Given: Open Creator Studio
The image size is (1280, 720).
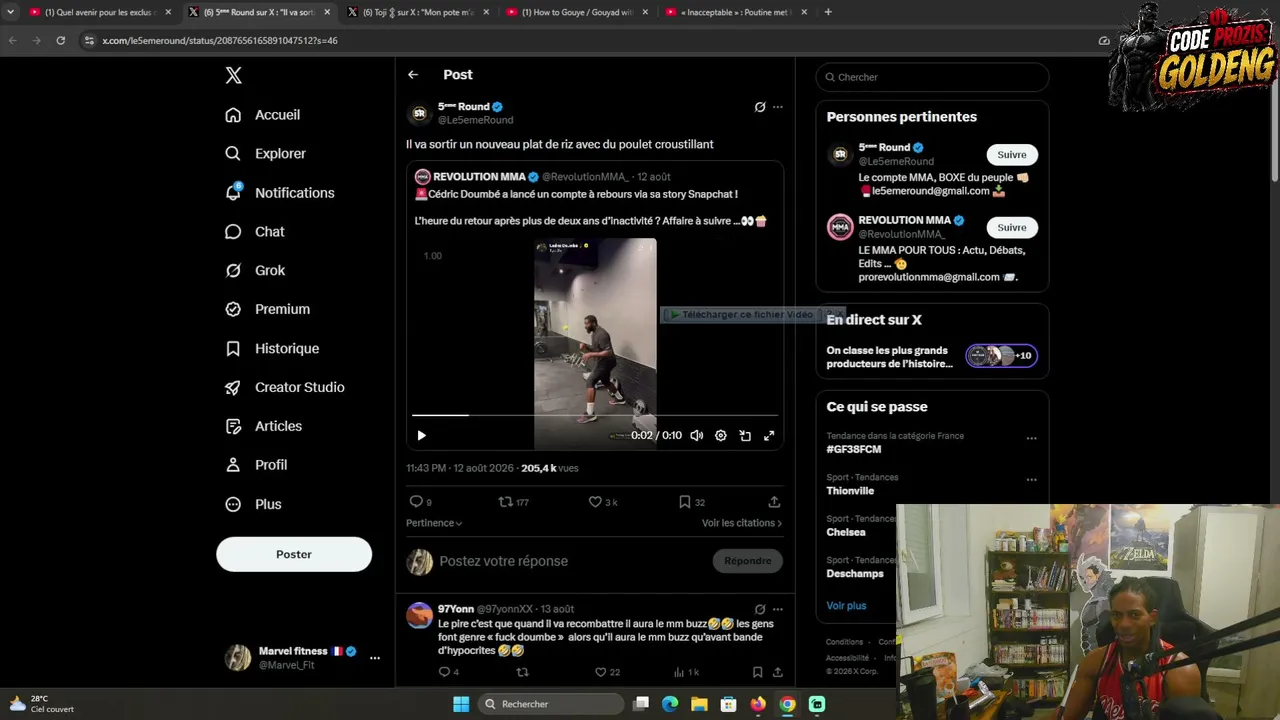Looking at the screenshot, I should [284, 388].
